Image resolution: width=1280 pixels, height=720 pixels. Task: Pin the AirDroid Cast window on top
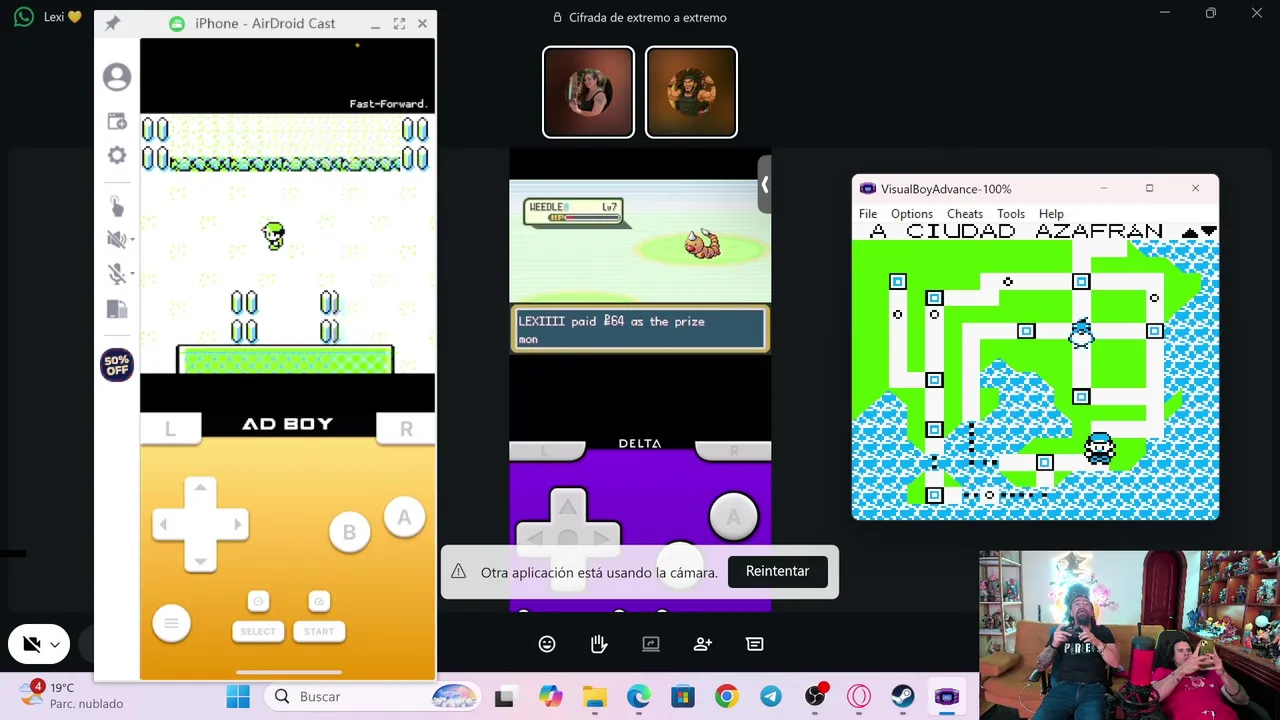[112, 23]
